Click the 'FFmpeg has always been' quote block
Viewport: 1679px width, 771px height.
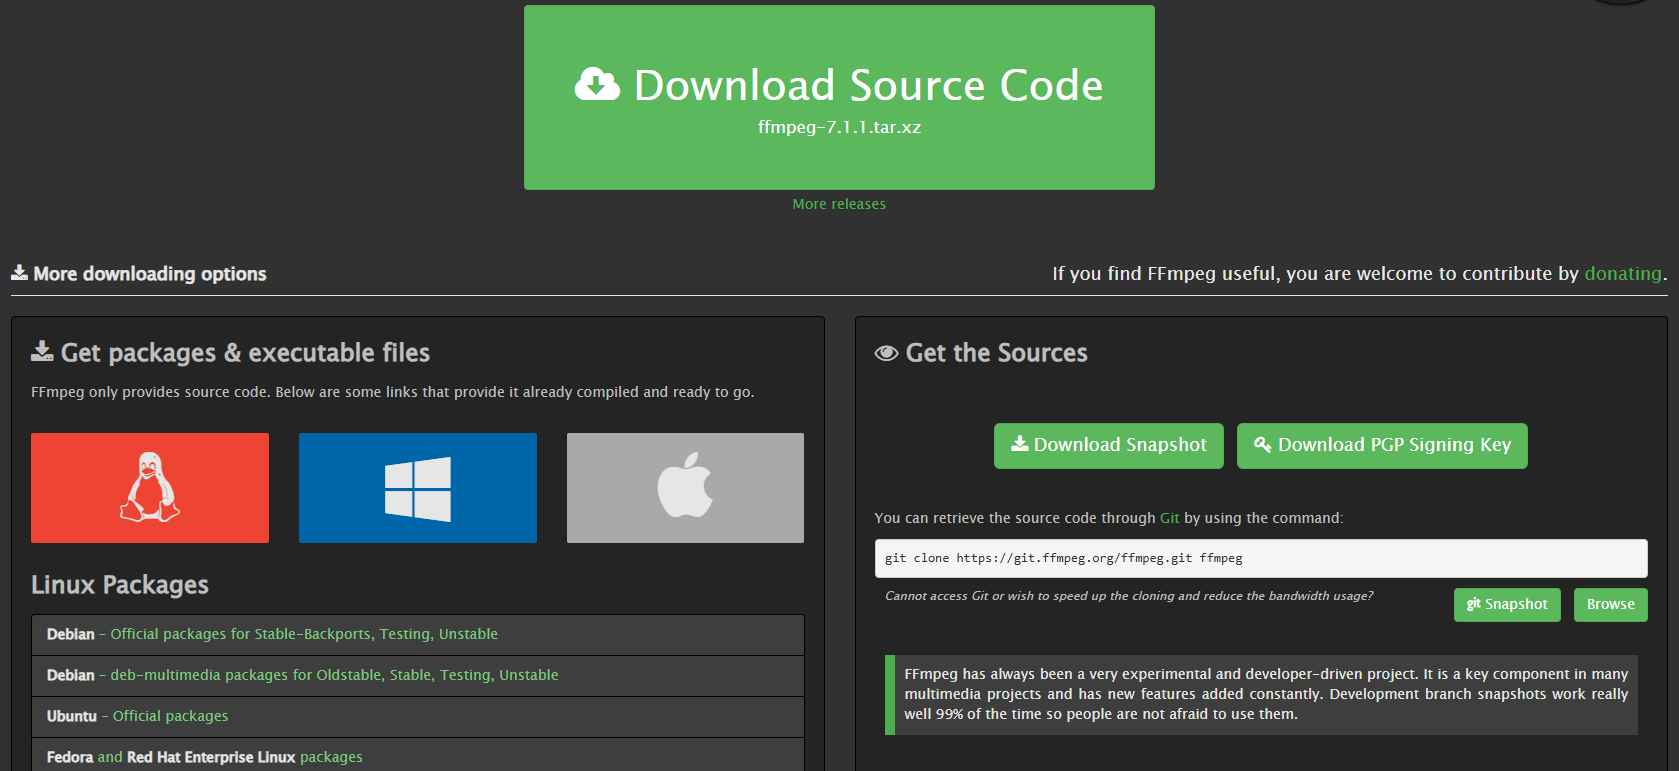(x=1261, y=694)
